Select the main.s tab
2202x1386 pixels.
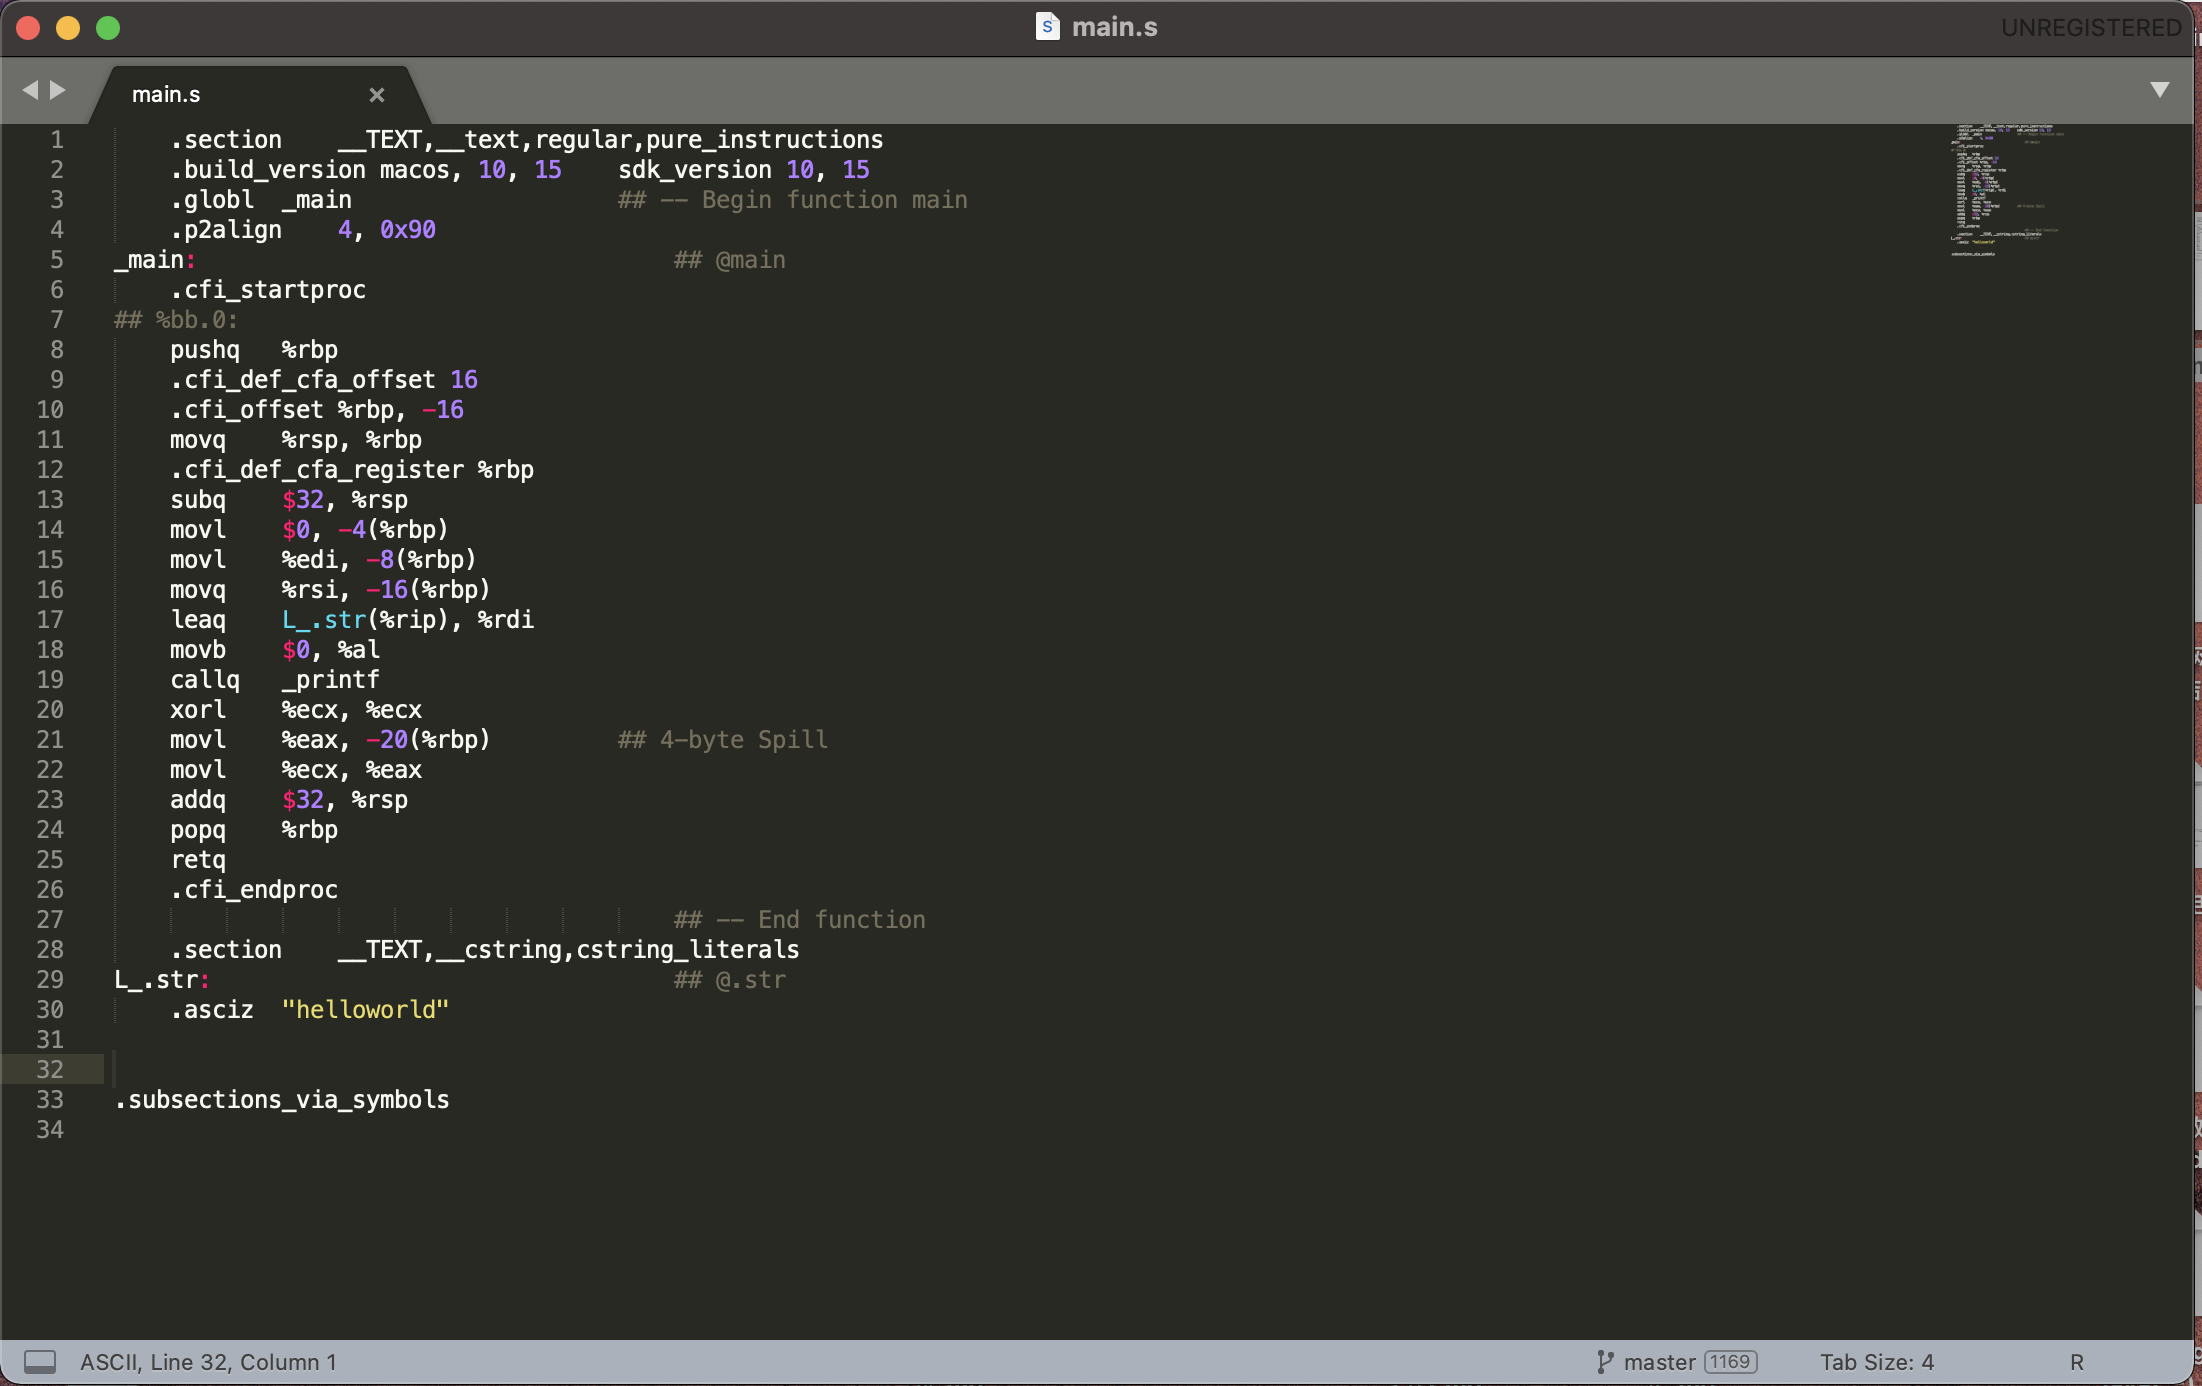pos(166,95)
